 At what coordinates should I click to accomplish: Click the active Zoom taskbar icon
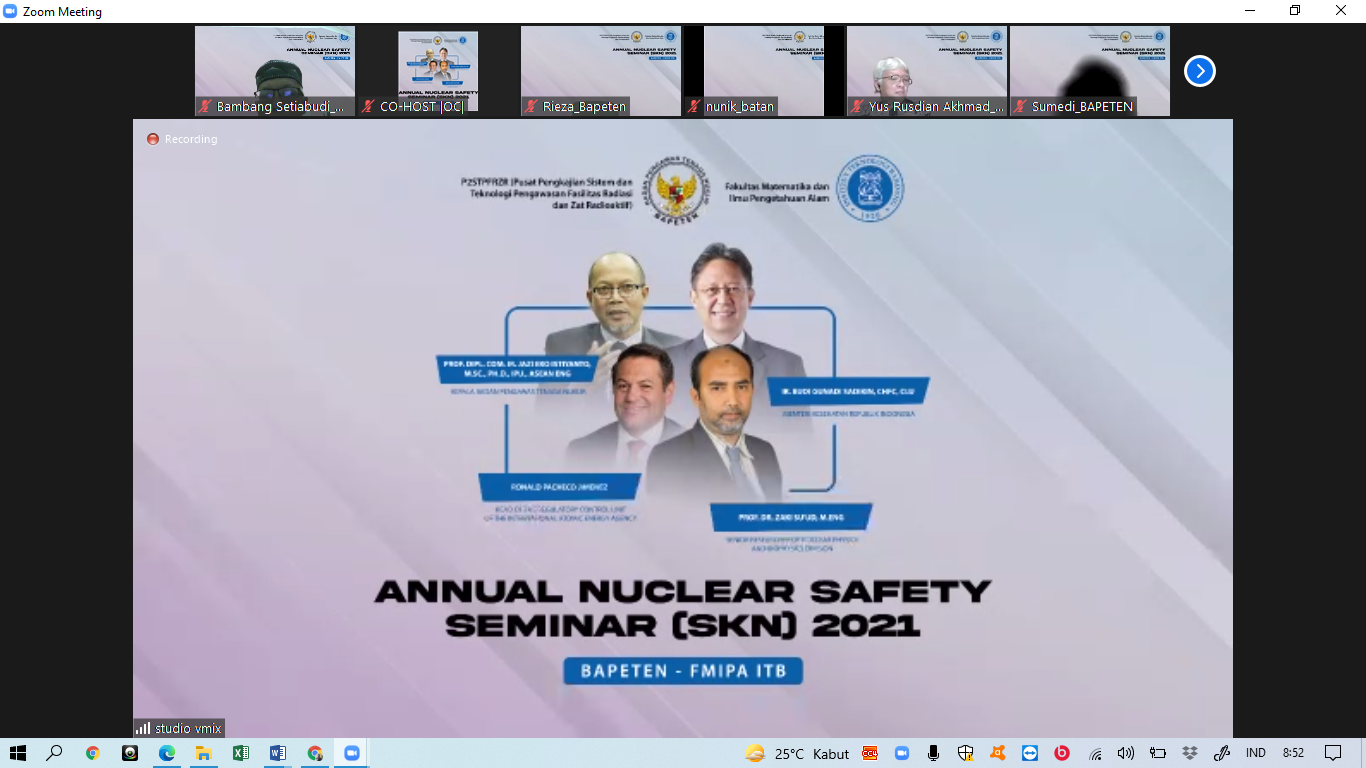[352, 753]
